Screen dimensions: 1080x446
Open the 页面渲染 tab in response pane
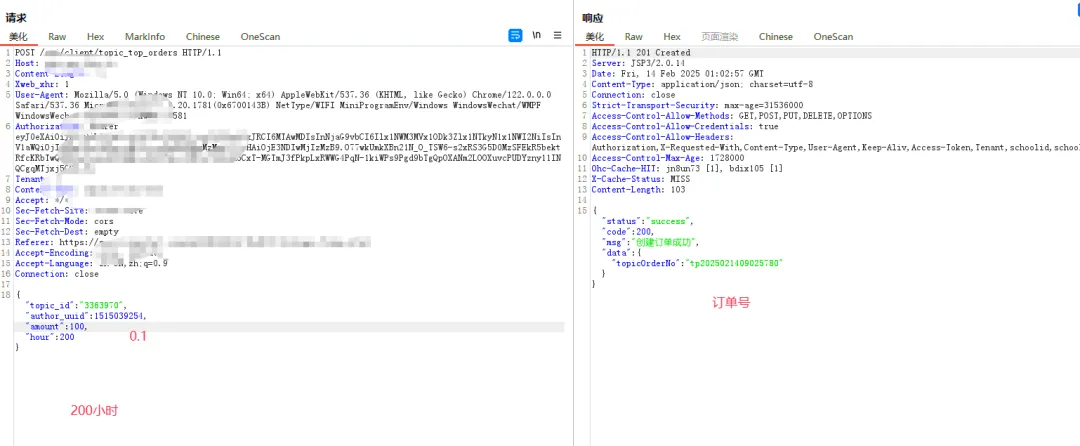pos(720,36)
